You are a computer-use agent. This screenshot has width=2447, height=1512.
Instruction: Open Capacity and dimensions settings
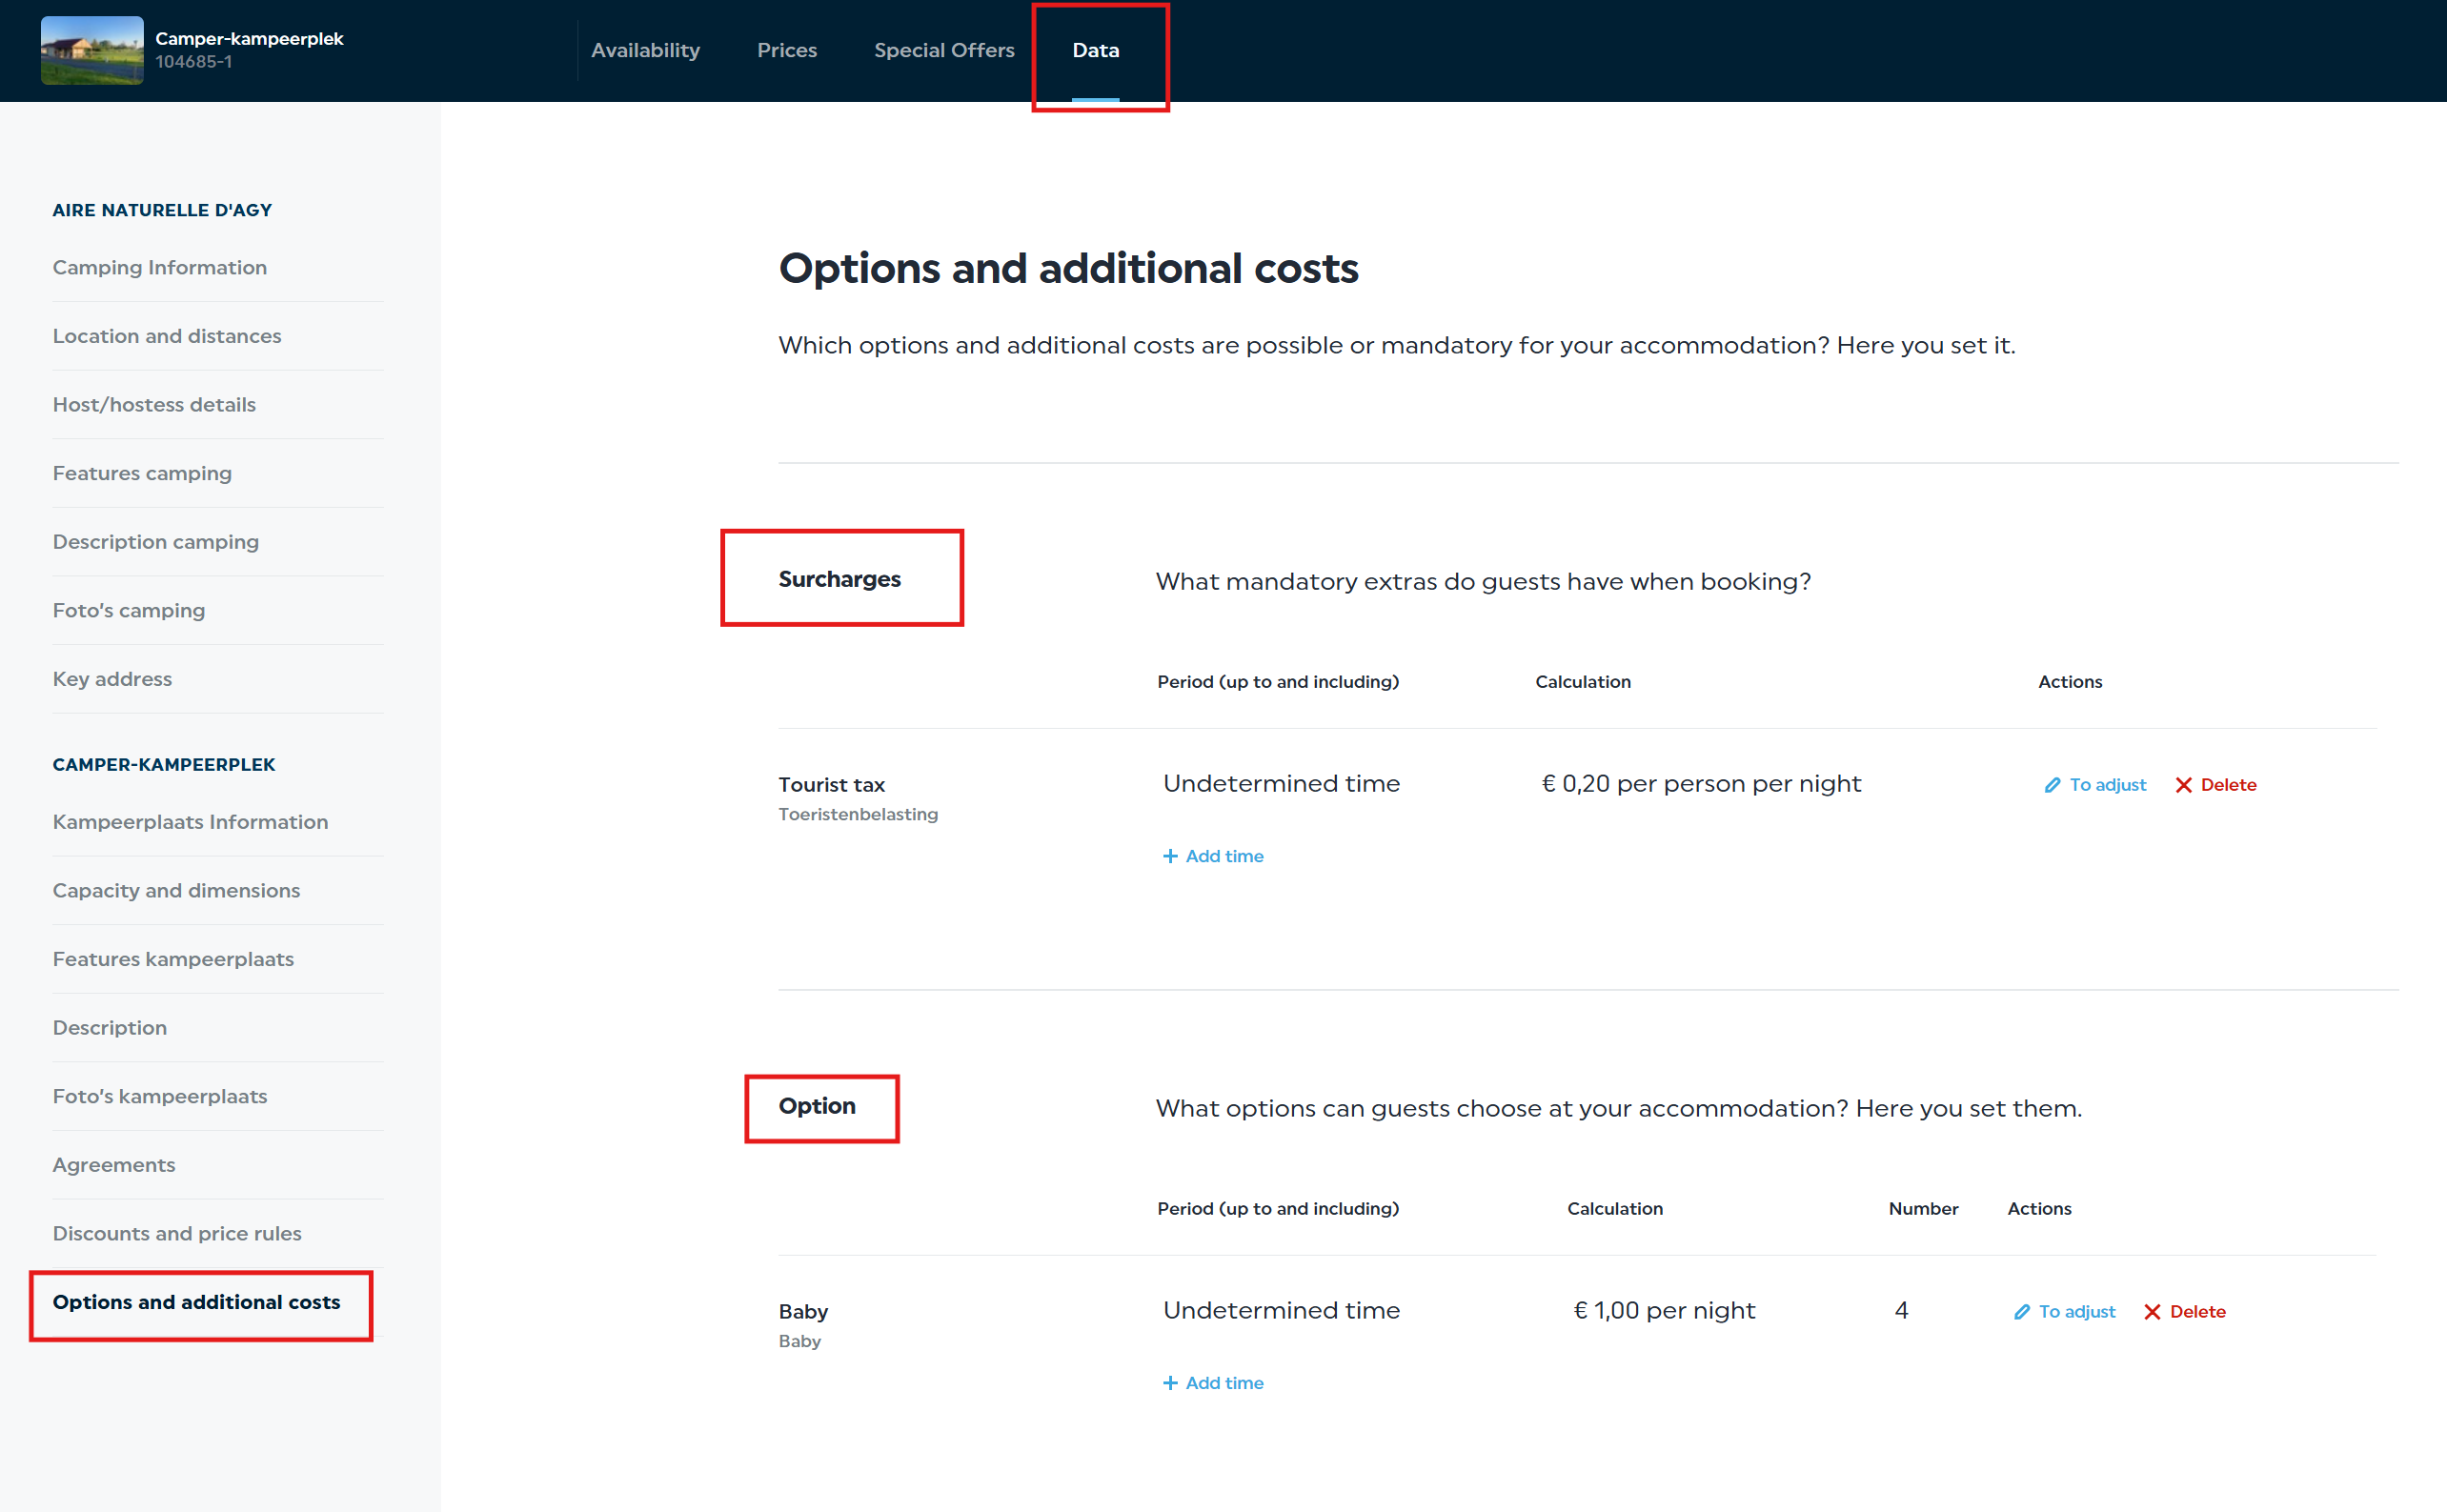coord(176,890)
